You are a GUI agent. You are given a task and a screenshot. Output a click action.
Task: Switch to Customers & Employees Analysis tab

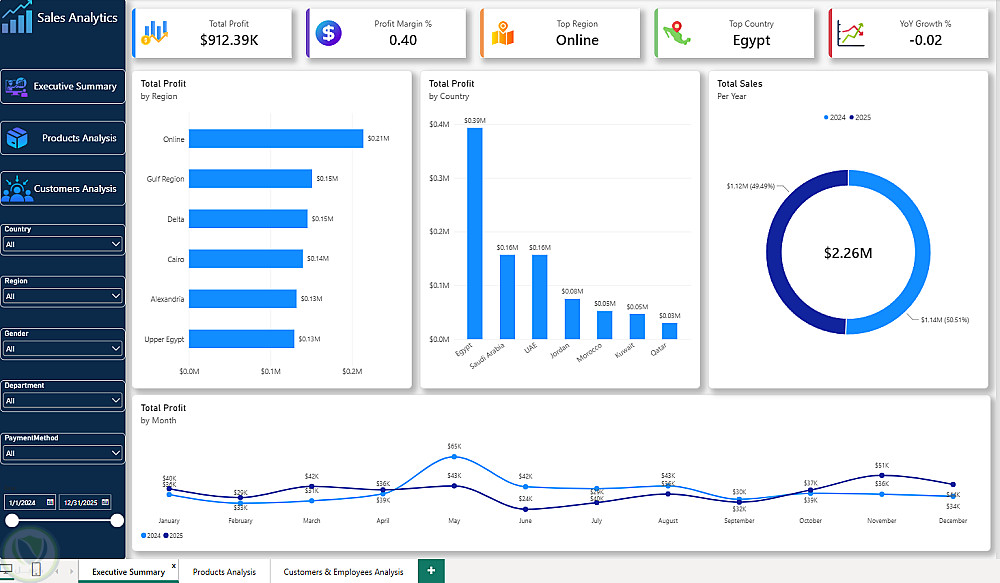point(343,572)
